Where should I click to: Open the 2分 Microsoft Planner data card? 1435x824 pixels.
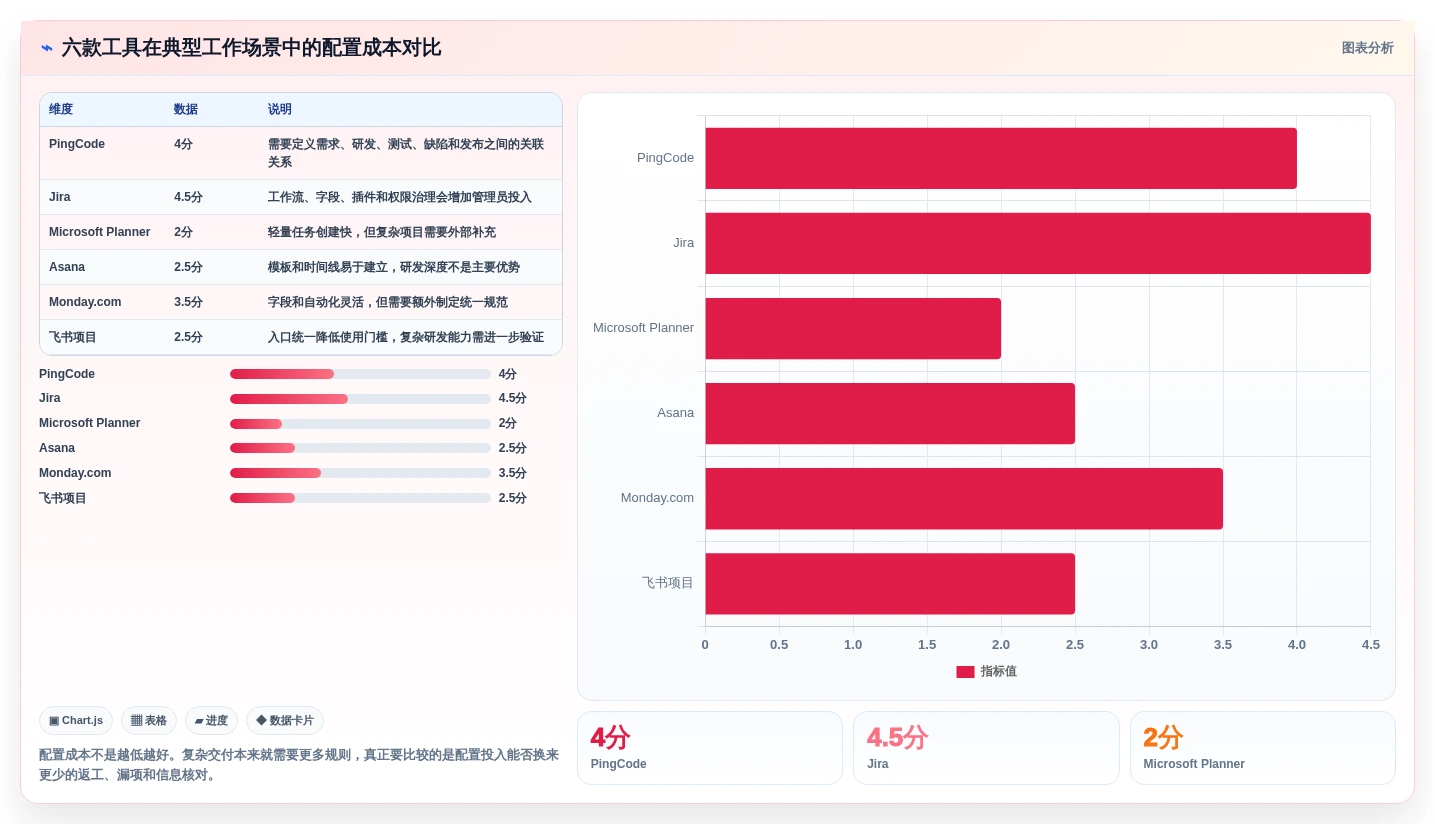(1263, 748)
